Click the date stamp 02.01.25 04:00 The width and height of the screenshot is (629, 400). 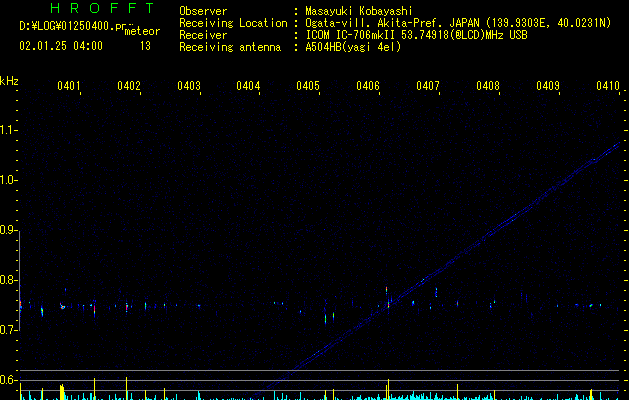61,46
